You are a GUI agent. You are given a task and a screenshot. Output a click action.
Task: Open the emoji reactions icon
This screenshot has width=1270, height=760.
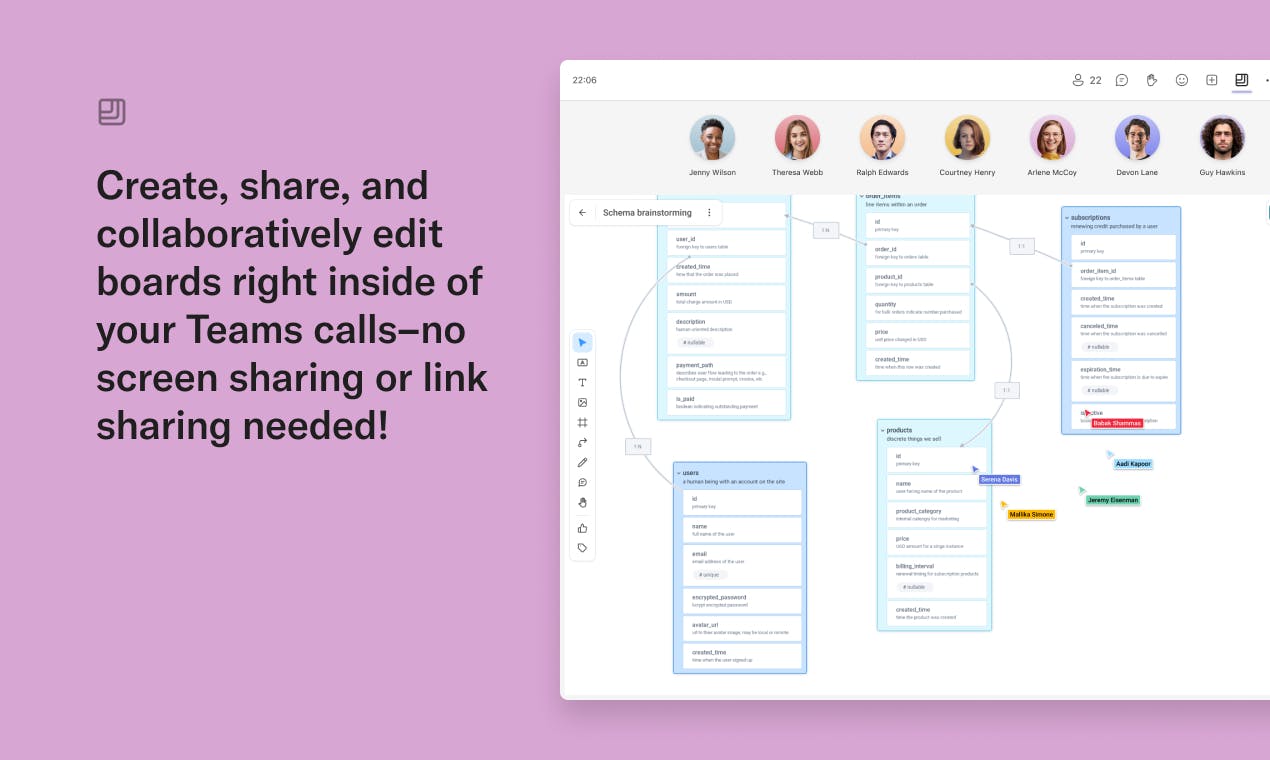coord(1182,80)
